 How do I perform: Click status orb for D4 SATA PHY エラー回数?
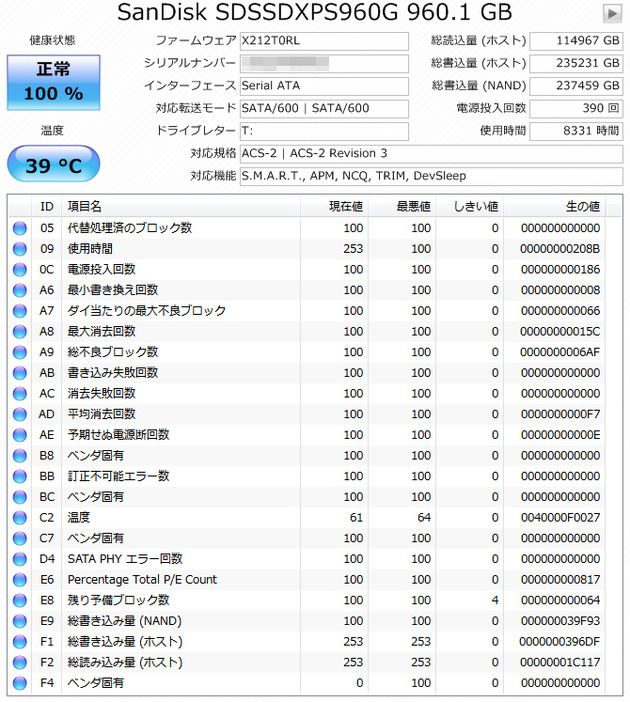tap(20, 559)
